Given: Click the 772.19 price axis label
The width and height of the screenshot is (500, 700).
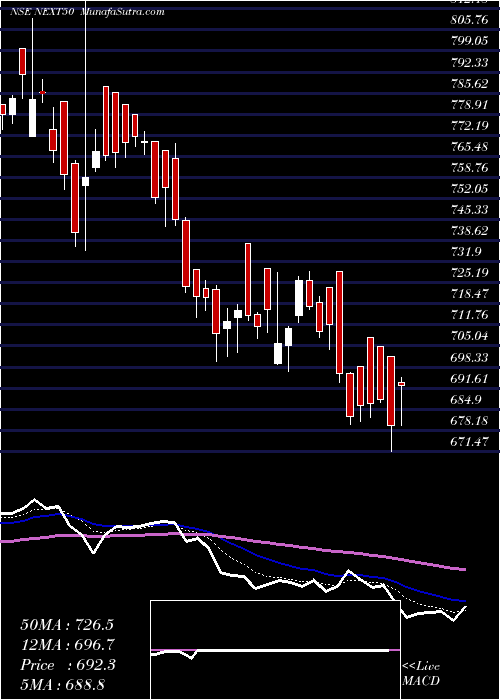Looking at the screenshot, I should coord(468,126).
